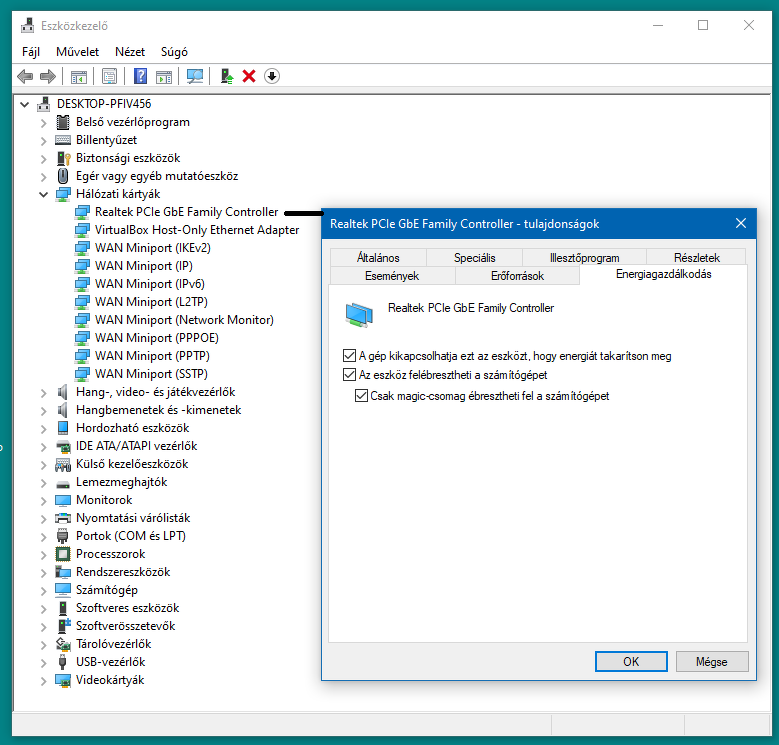Switch to the Részletek tab
The image size is (779, 745).
tap(697, 258)
